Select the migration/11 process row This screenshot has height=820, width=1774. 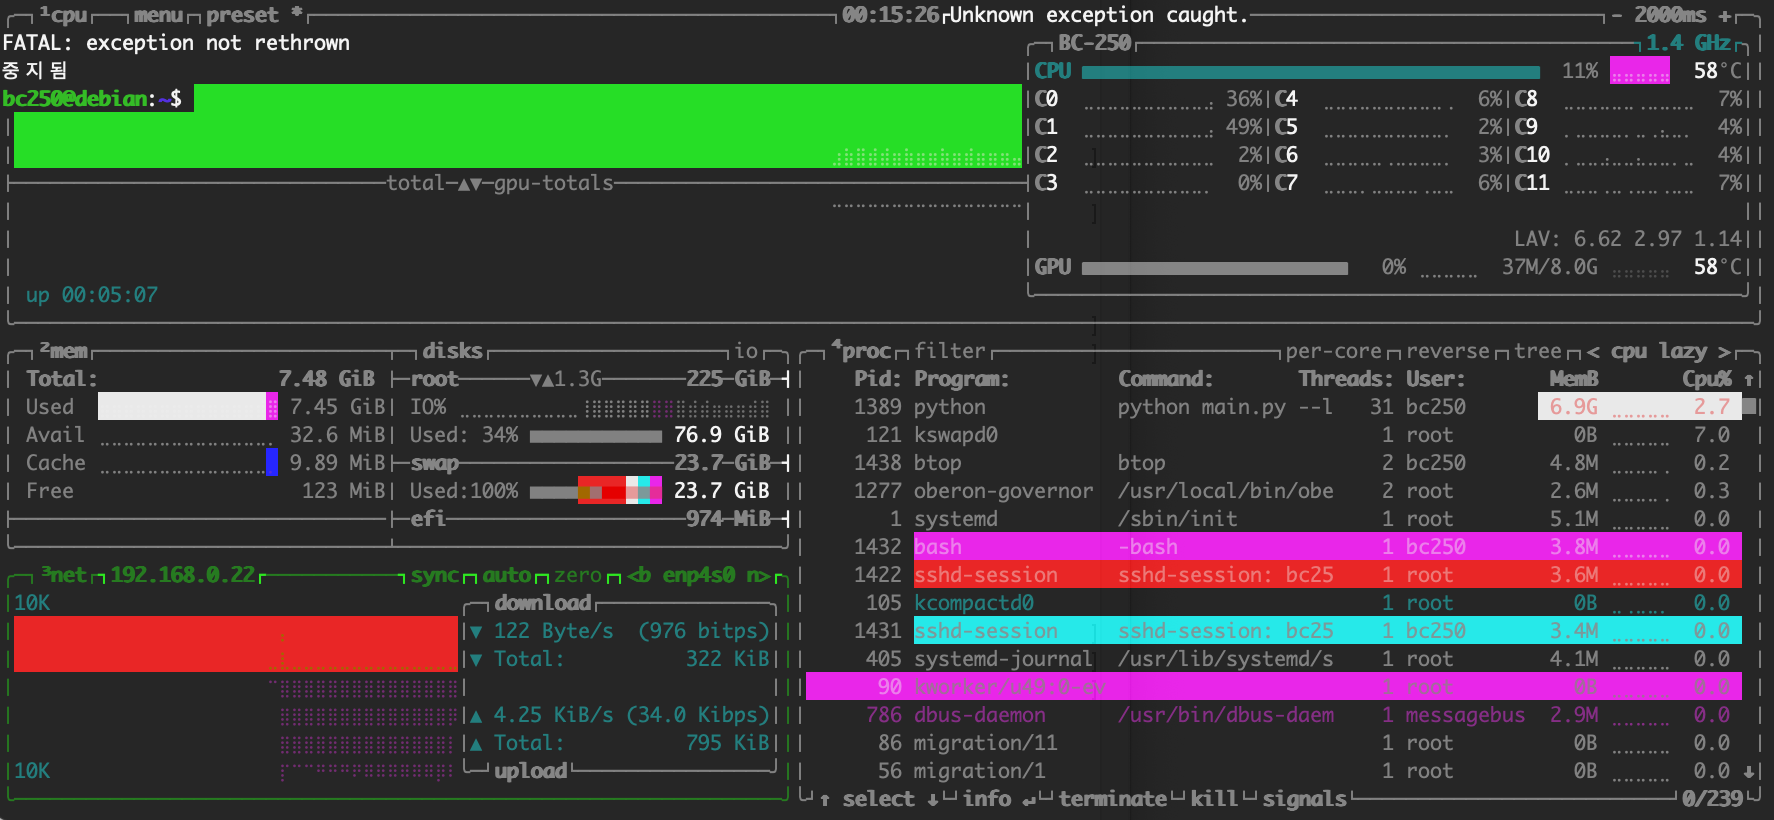click(1274, 743)
